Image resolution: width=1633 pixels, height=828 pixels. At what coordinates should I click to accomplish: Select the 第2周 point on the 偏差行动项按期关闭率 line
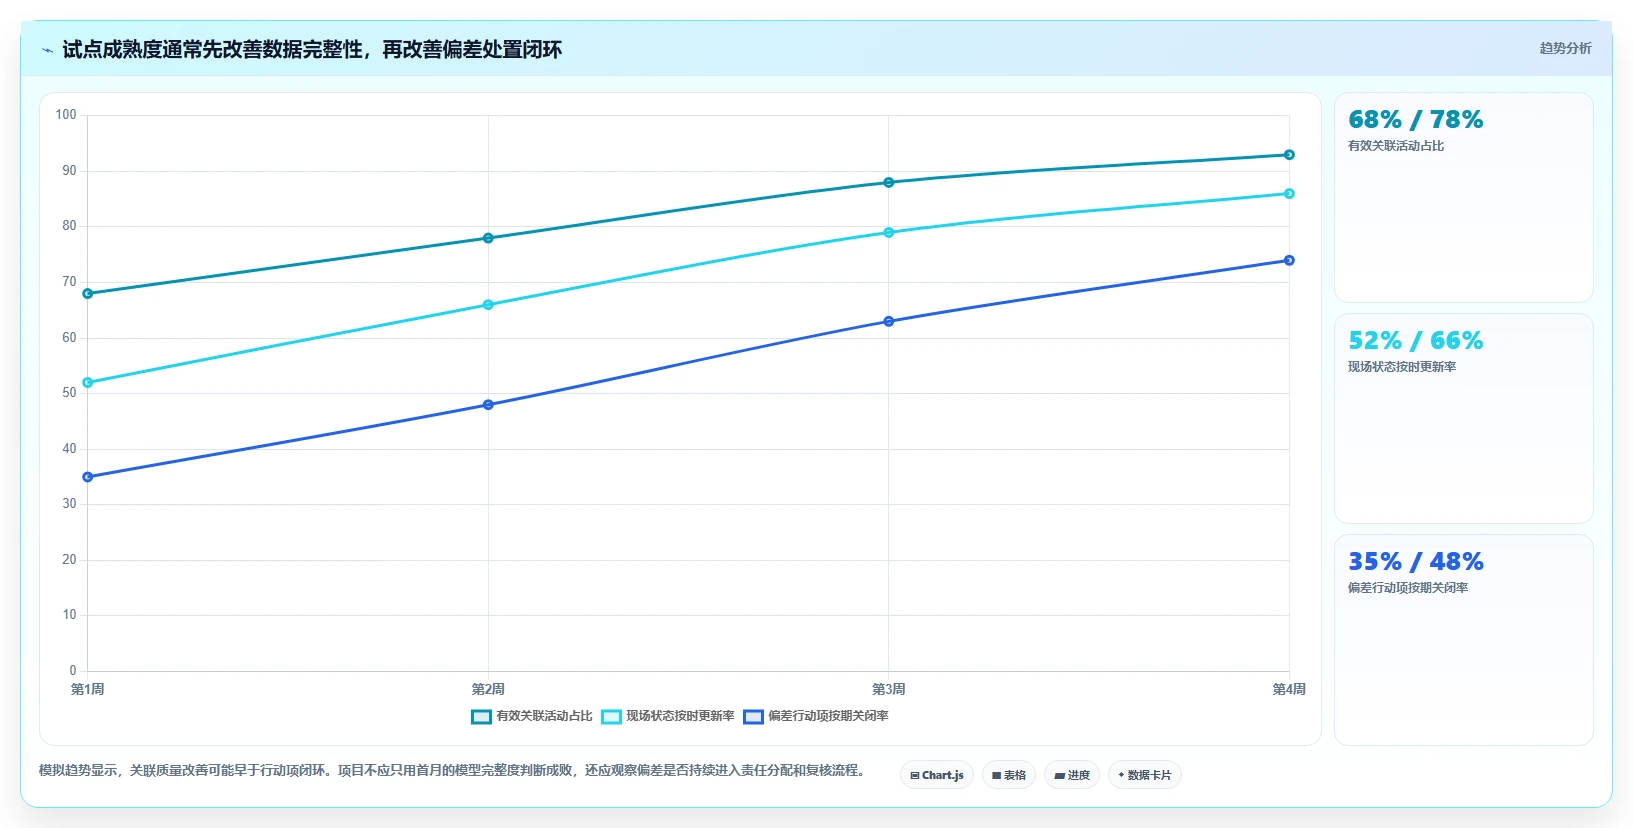[488, 405]
